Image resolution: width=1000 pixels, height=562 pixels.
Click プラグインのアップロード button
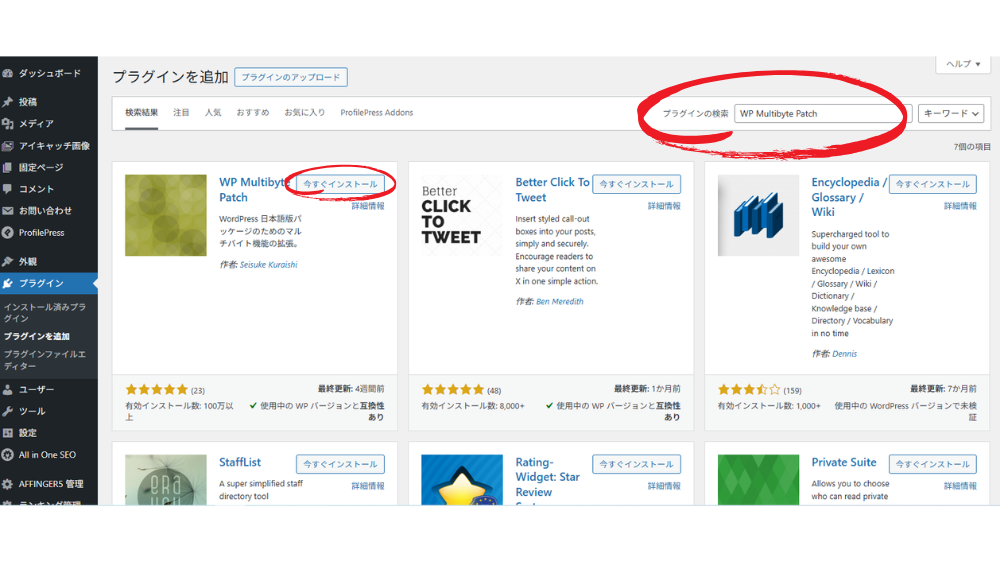[x=291, y=77]
